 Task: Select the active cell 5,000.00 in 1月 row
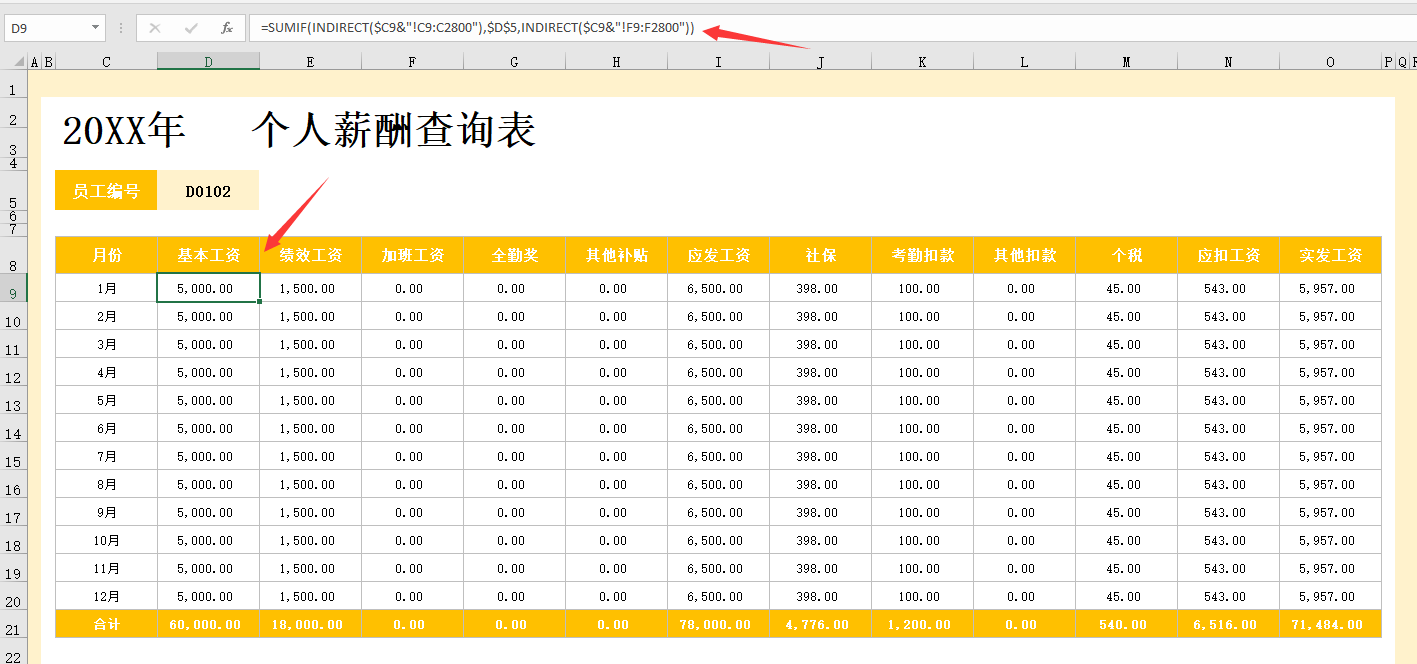[x=208, y=288]
